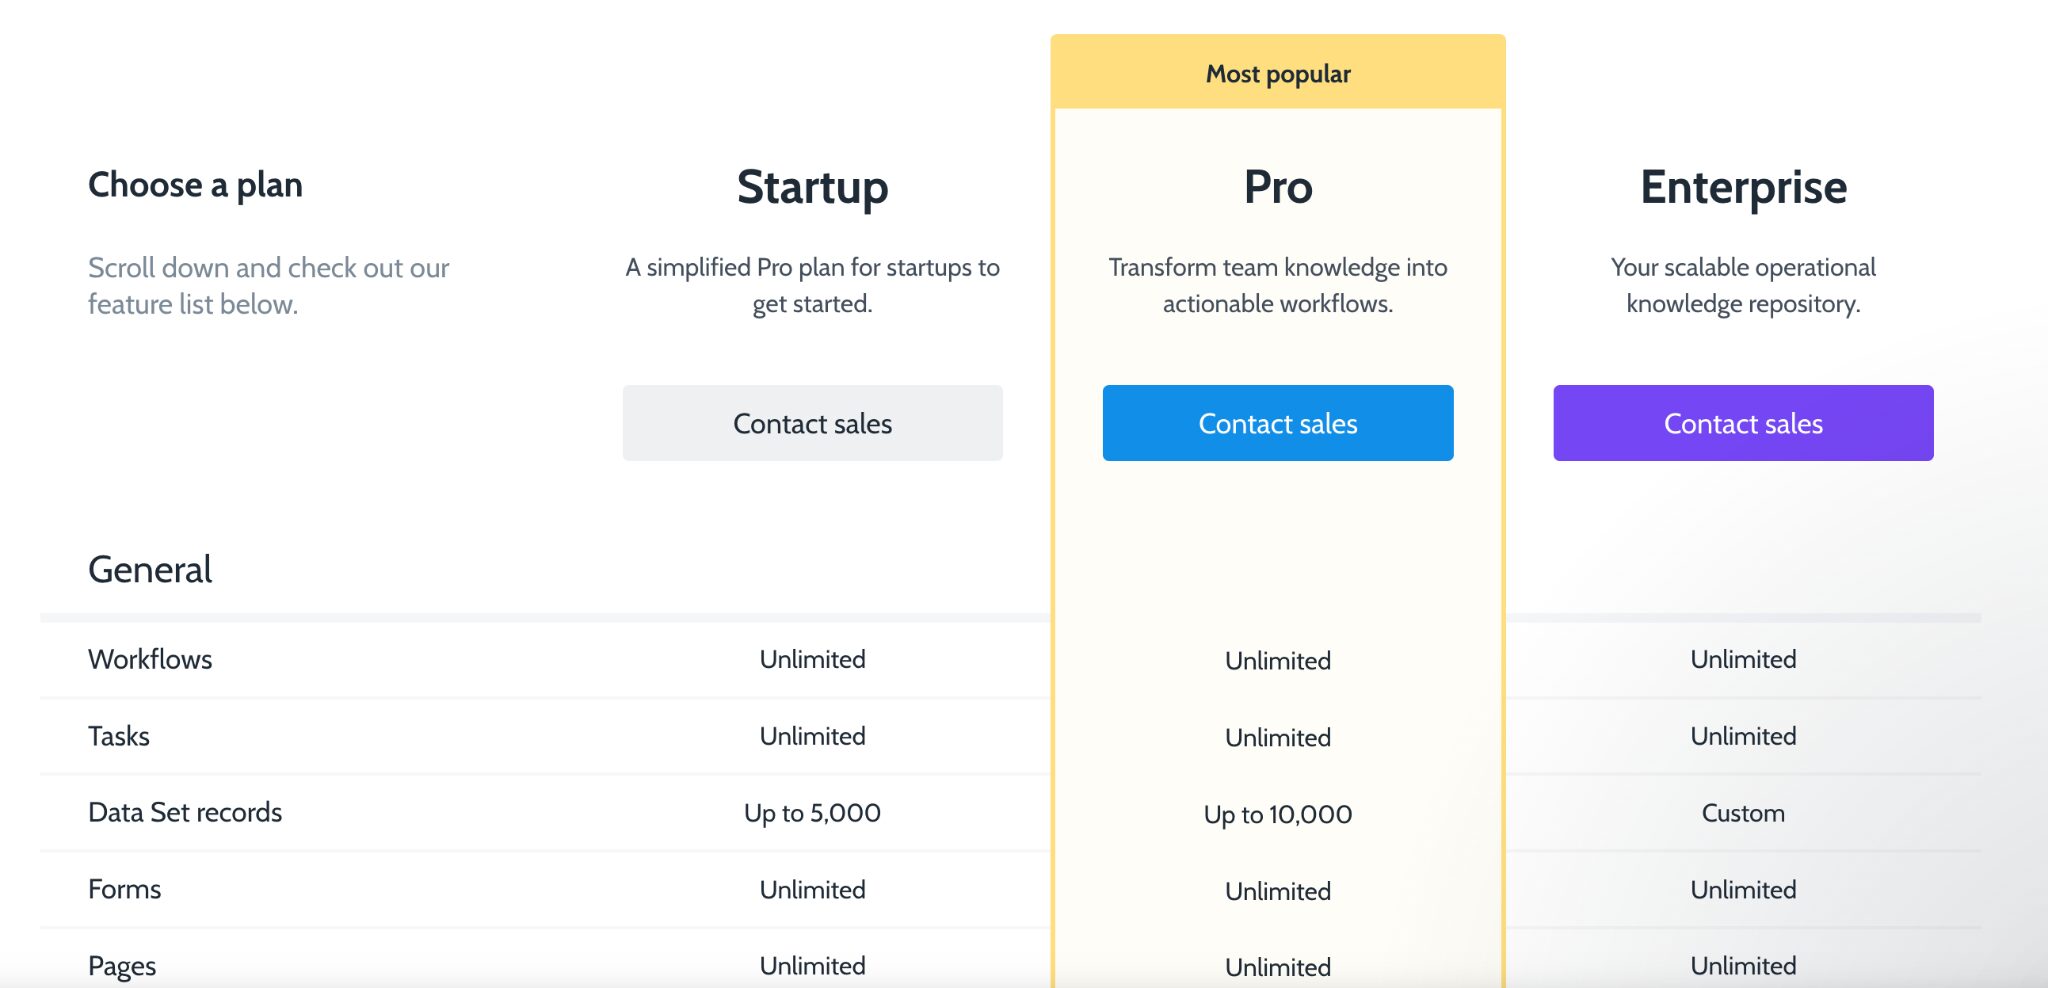Viewport: 2048px width, 988px height.
Task: Select the Forms feature label
Action: [x=124, y=888]
